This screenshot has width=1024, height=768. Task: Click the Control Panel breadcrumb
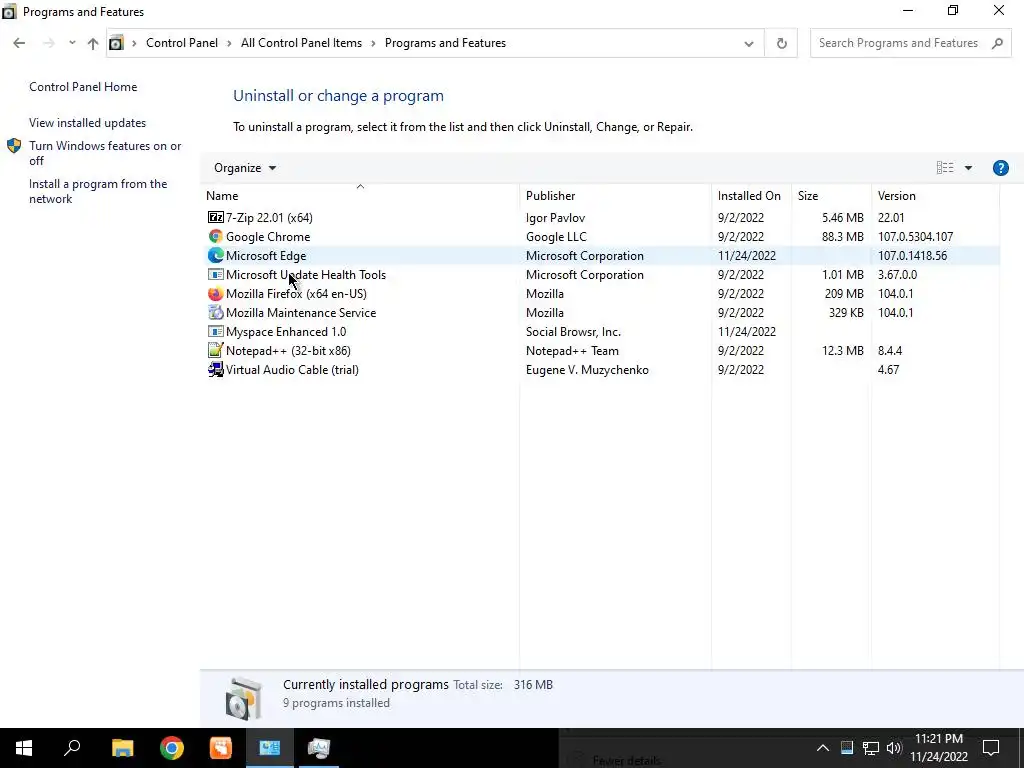point(182,43)
